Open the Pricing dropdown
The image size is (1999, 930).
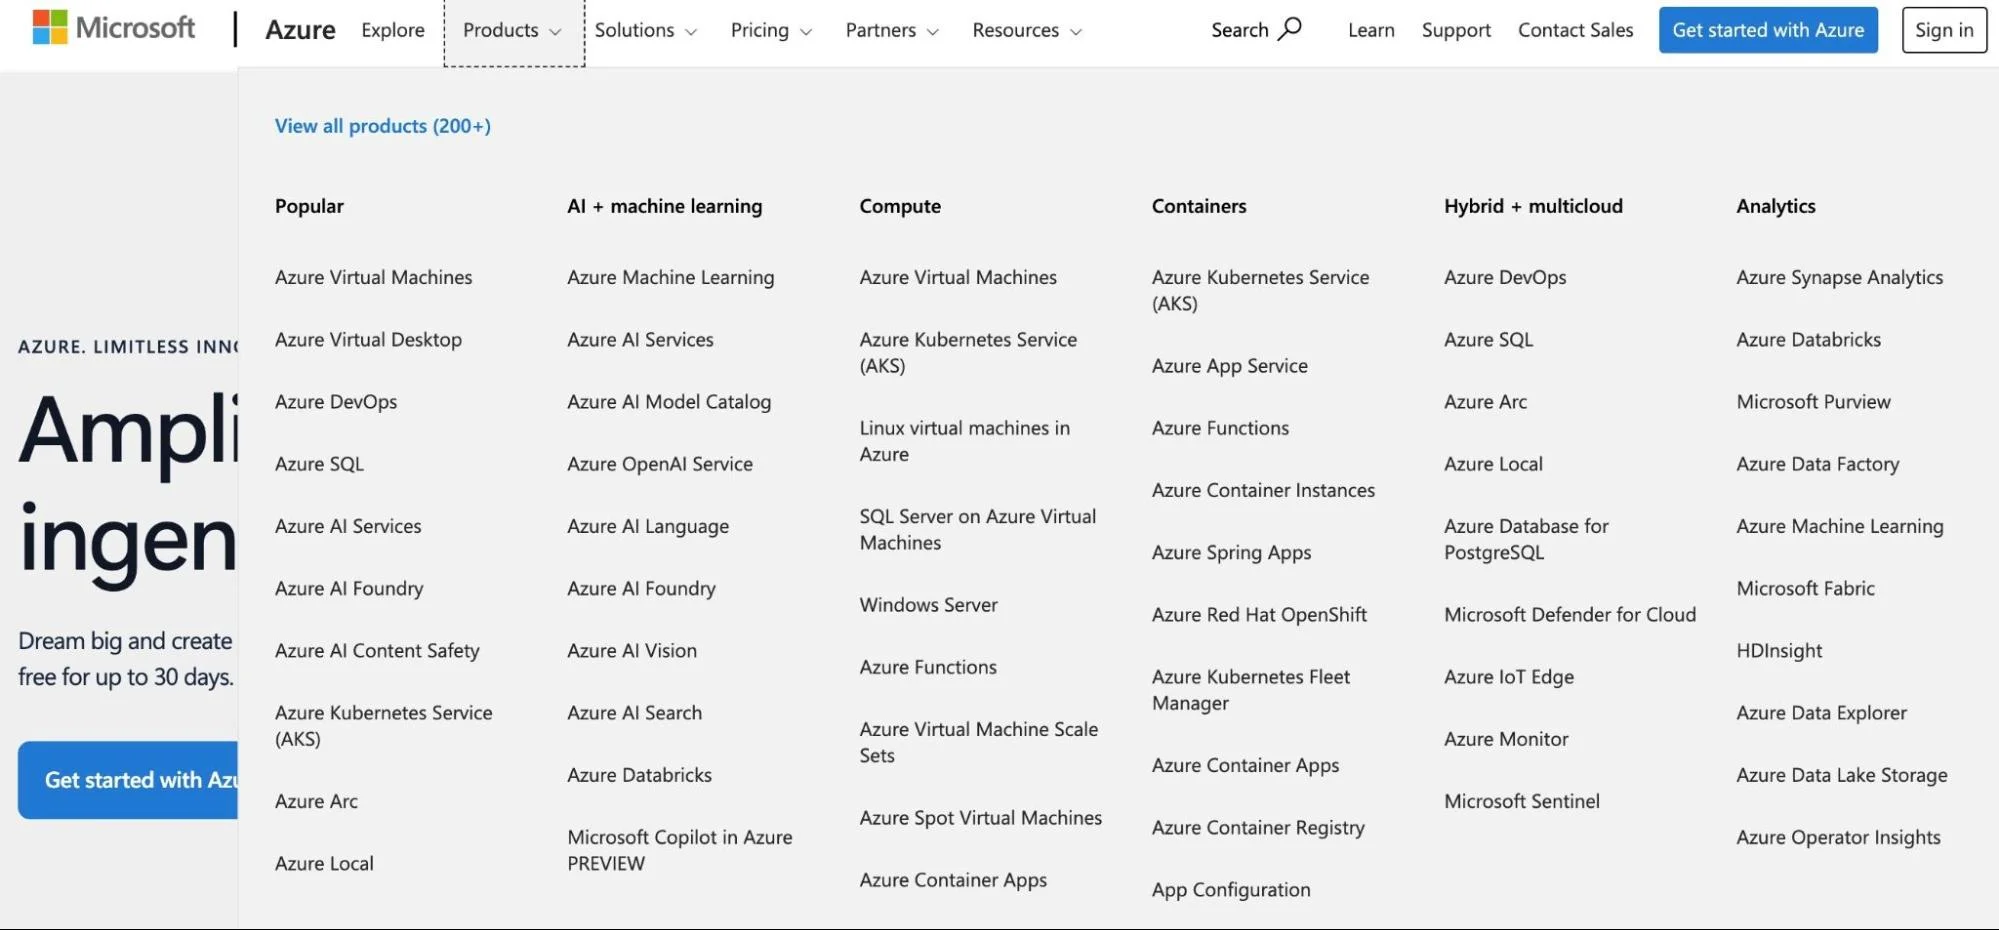771,31
